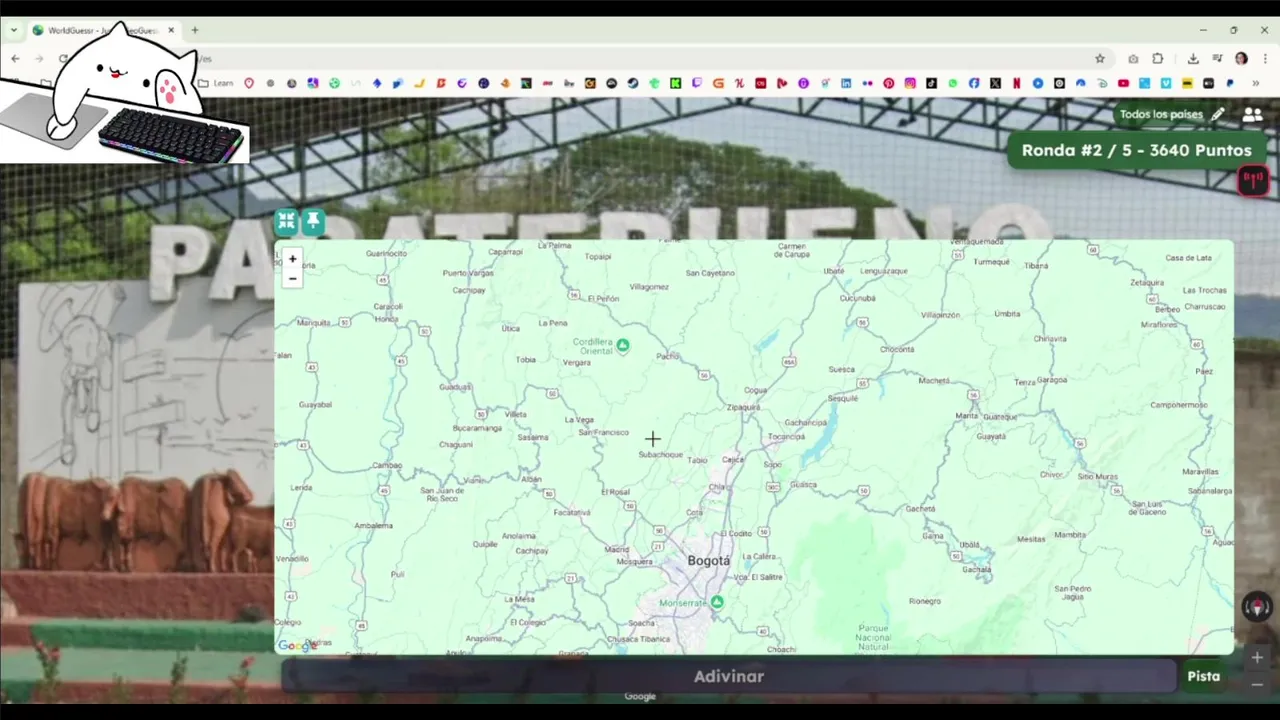
Task: Go forward in browser history
Action: 38,59
